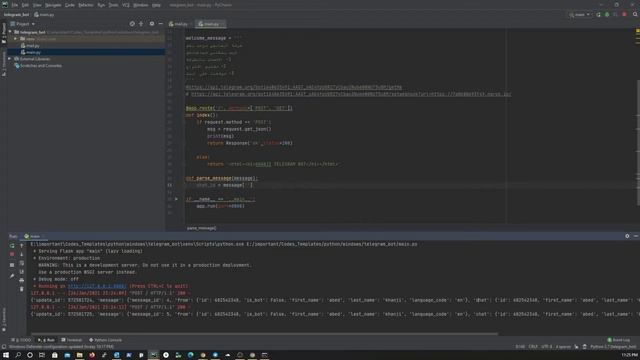
Task: Toggle the Structure side tool button
Action: (4, 63)
